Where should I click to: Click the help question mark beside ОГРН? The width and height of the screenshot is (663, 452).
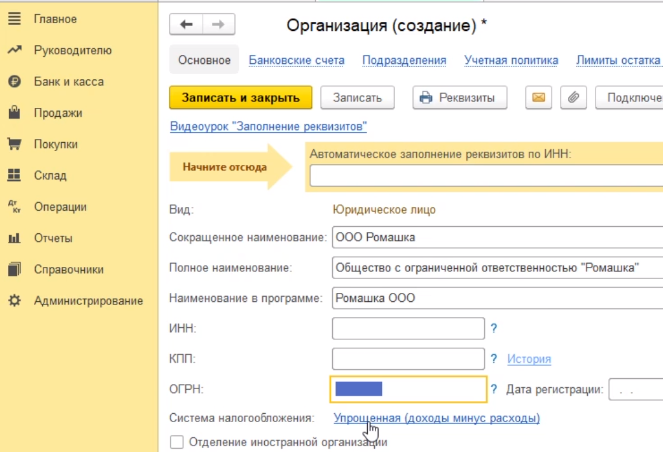coord(494,389)
